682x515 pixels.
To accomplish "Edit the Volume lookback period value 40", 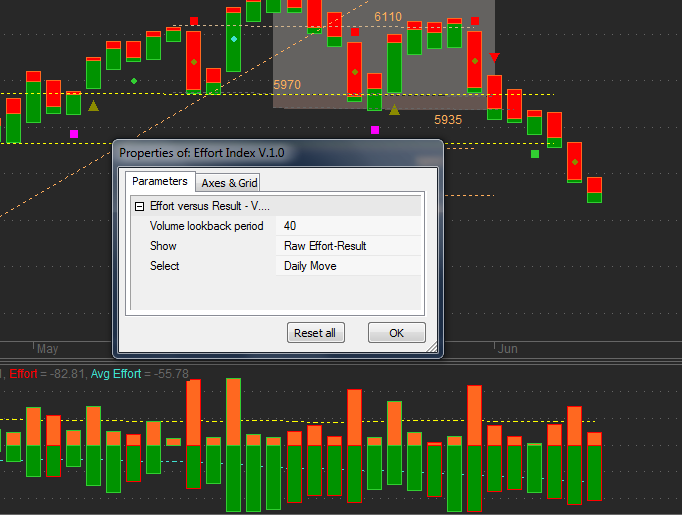I will point(348,226).
